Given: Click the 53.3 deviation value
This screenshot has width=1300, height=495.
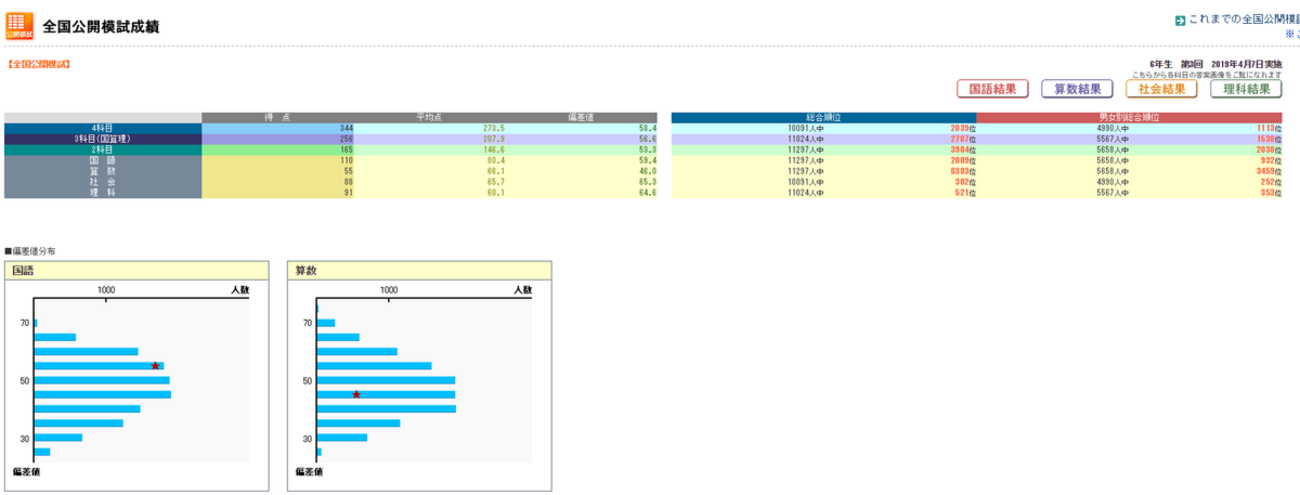Looking at the screenshot, I should click(647, 150).
